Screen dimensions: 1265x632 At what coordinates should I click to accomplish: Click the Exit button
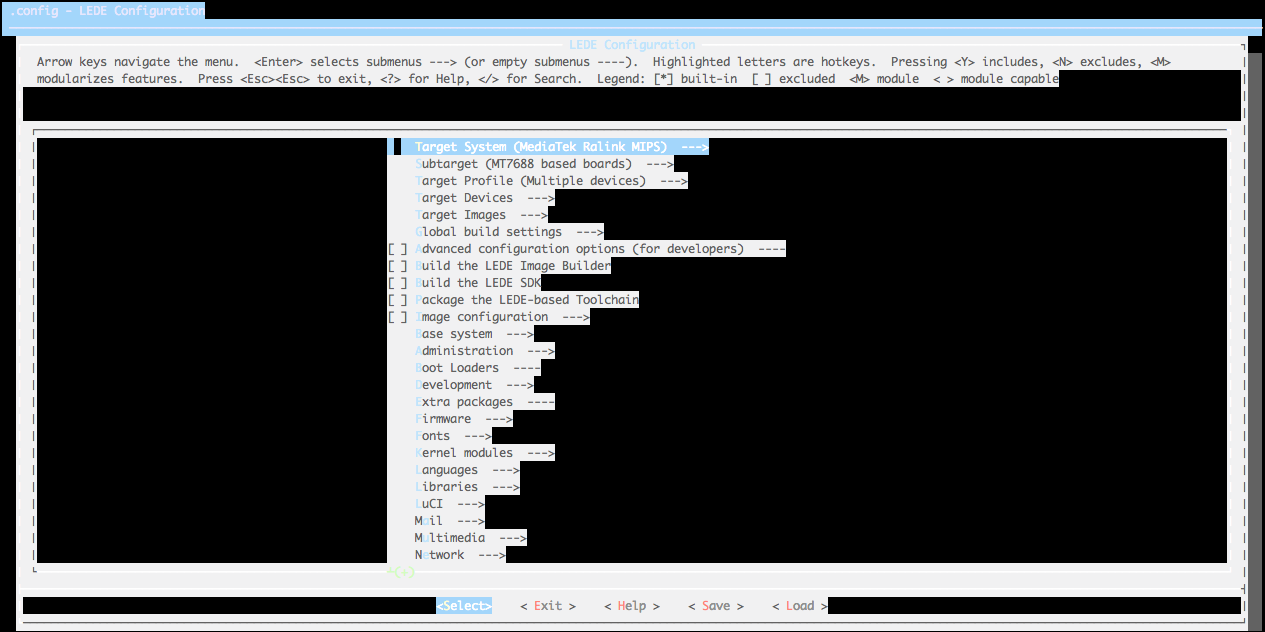[548, 606]
